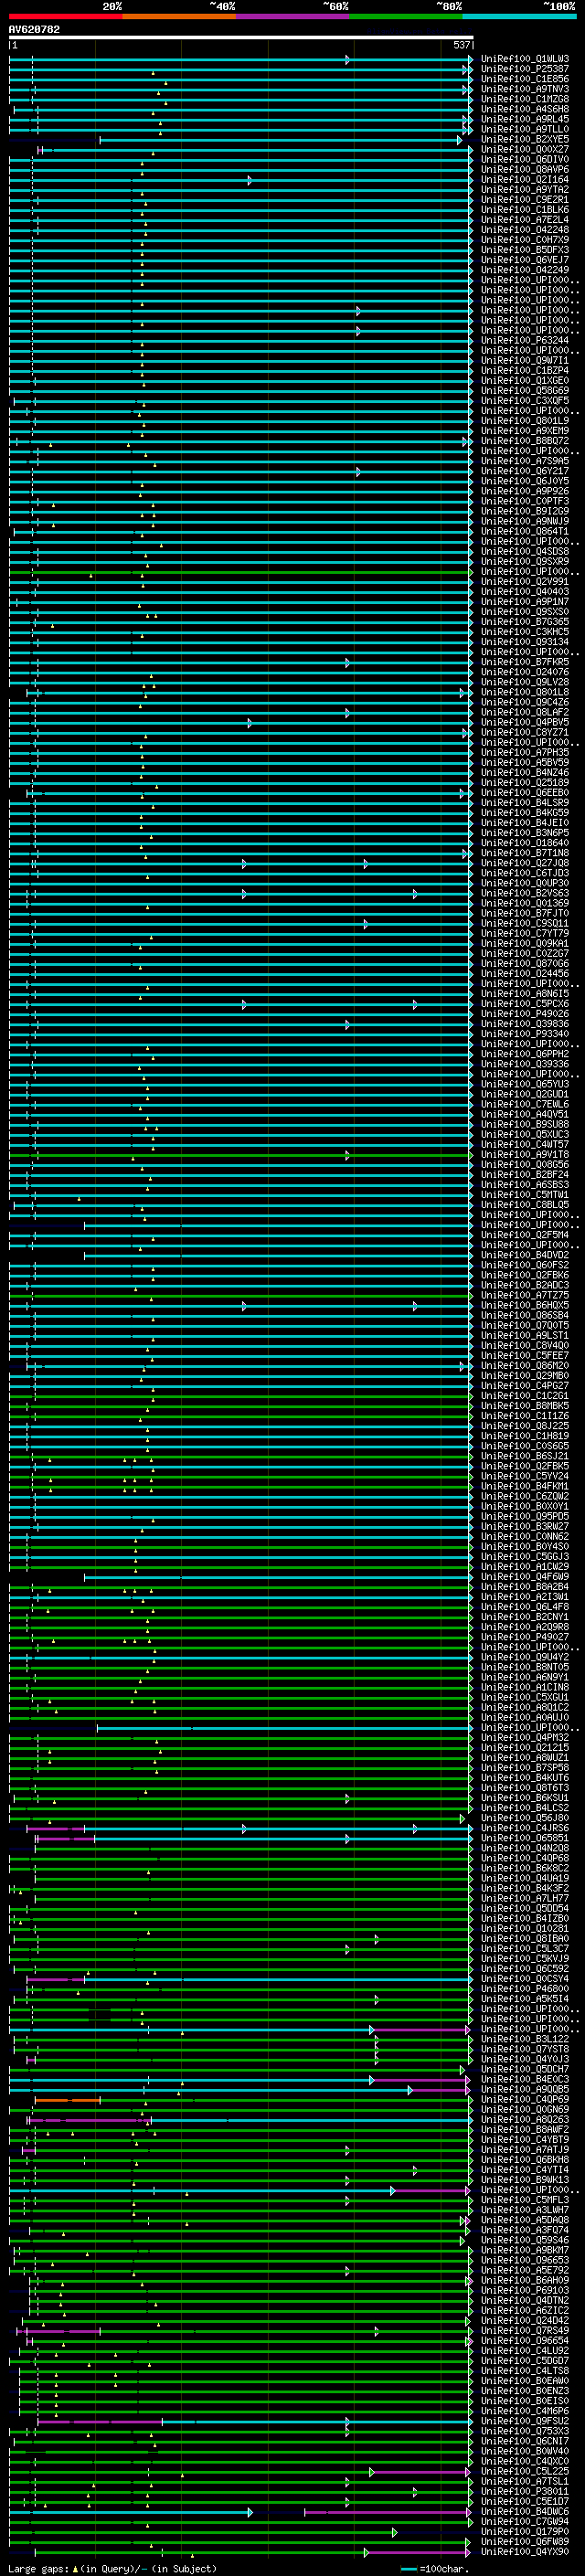Click the arrow end of the UniRef100_B2XYE5 bar
585x2576 pixels.
[x=460, y=140]
